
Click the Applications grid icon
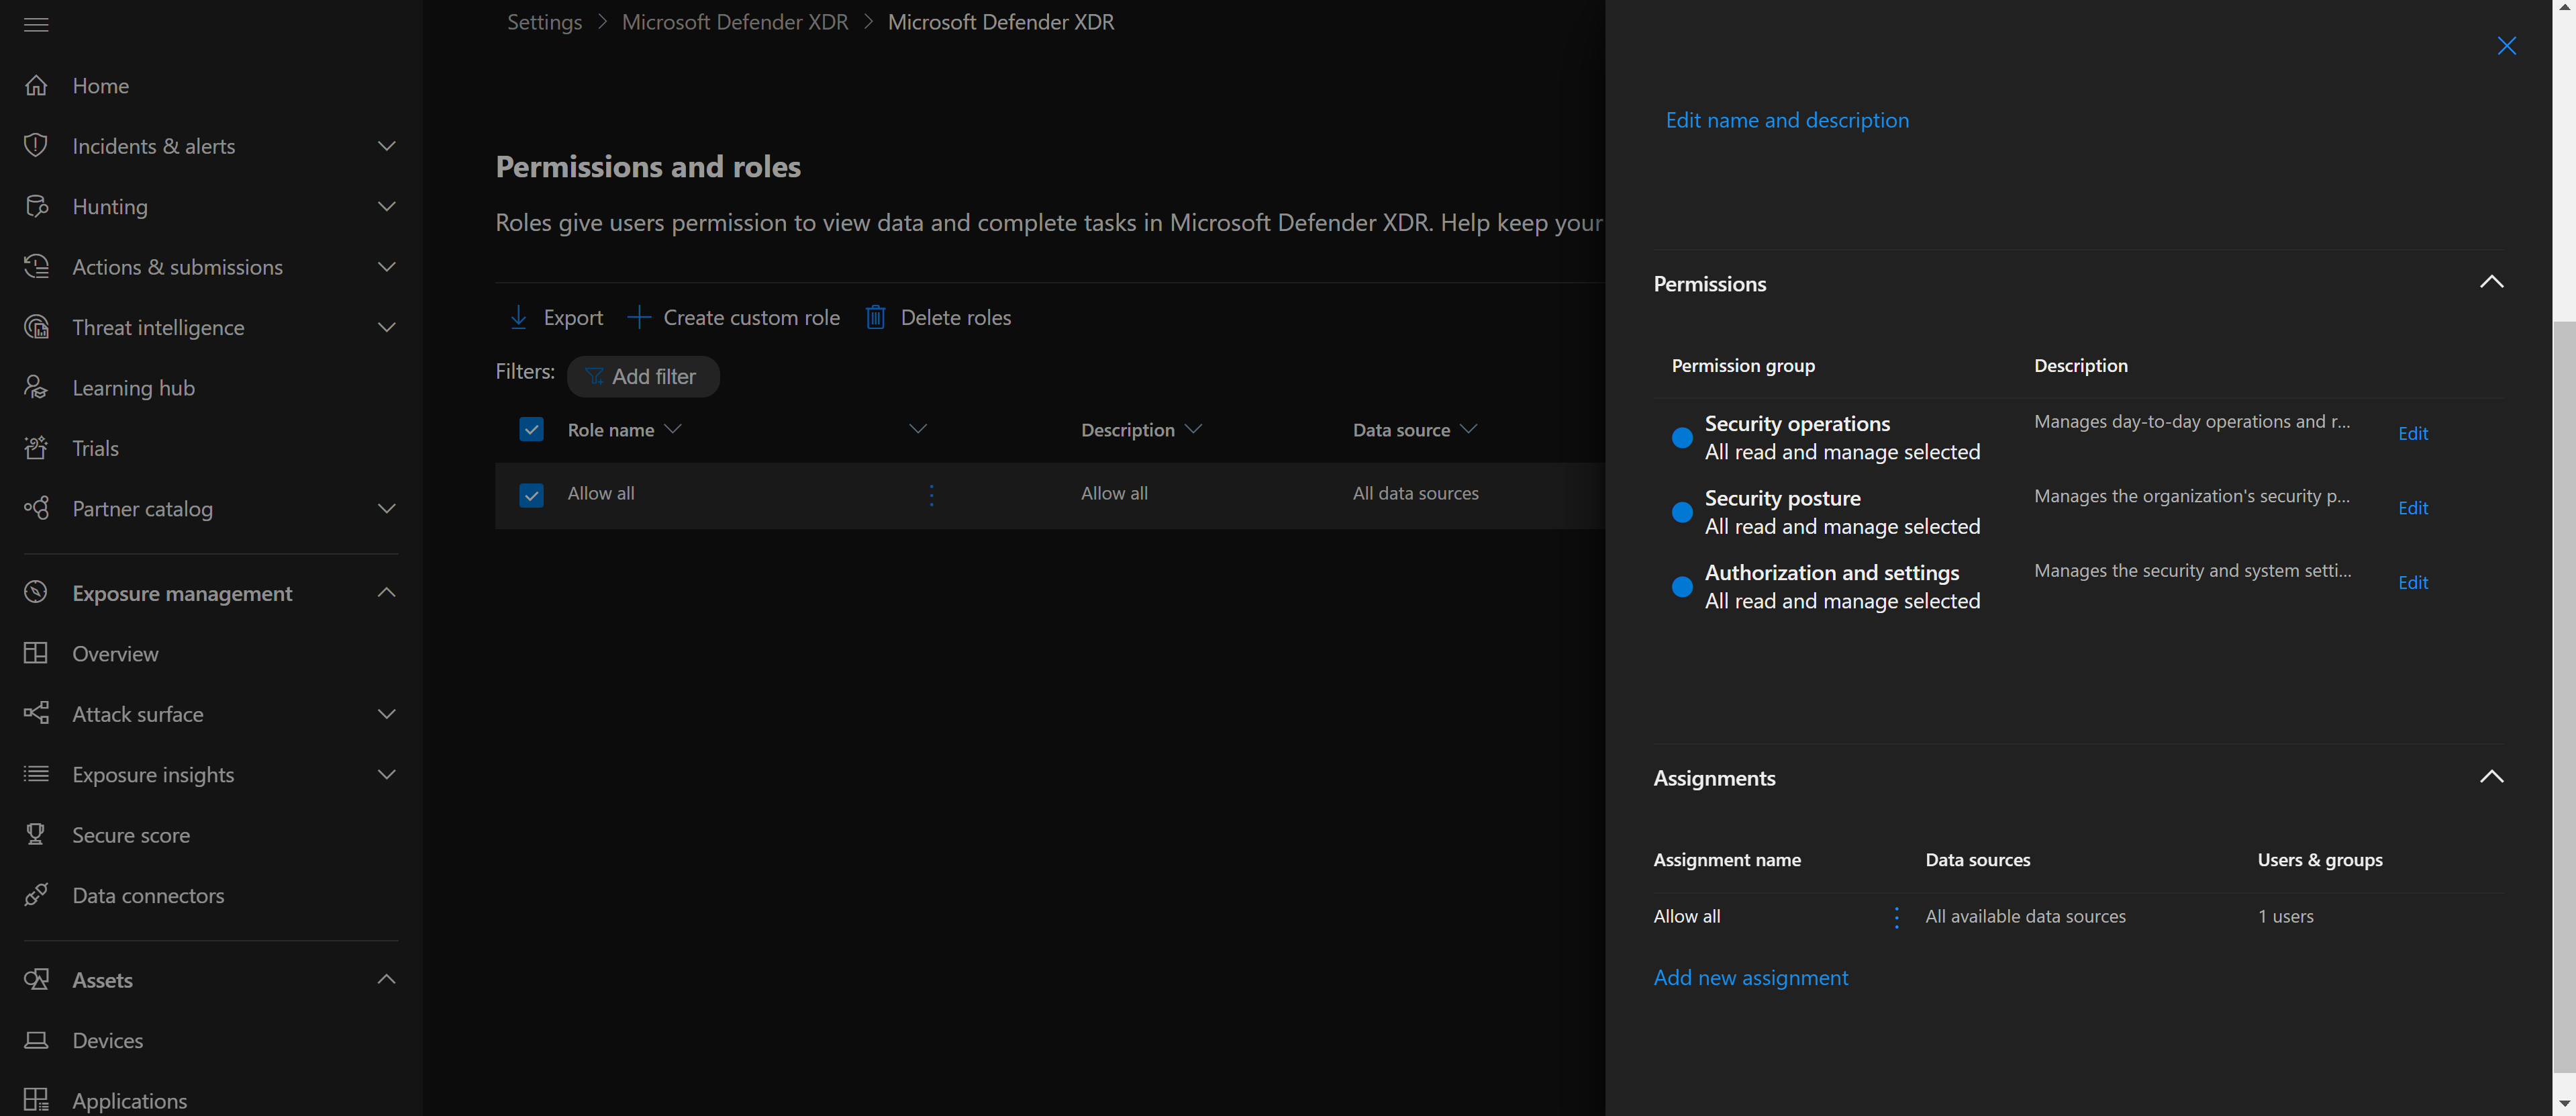coord(36,1101)
